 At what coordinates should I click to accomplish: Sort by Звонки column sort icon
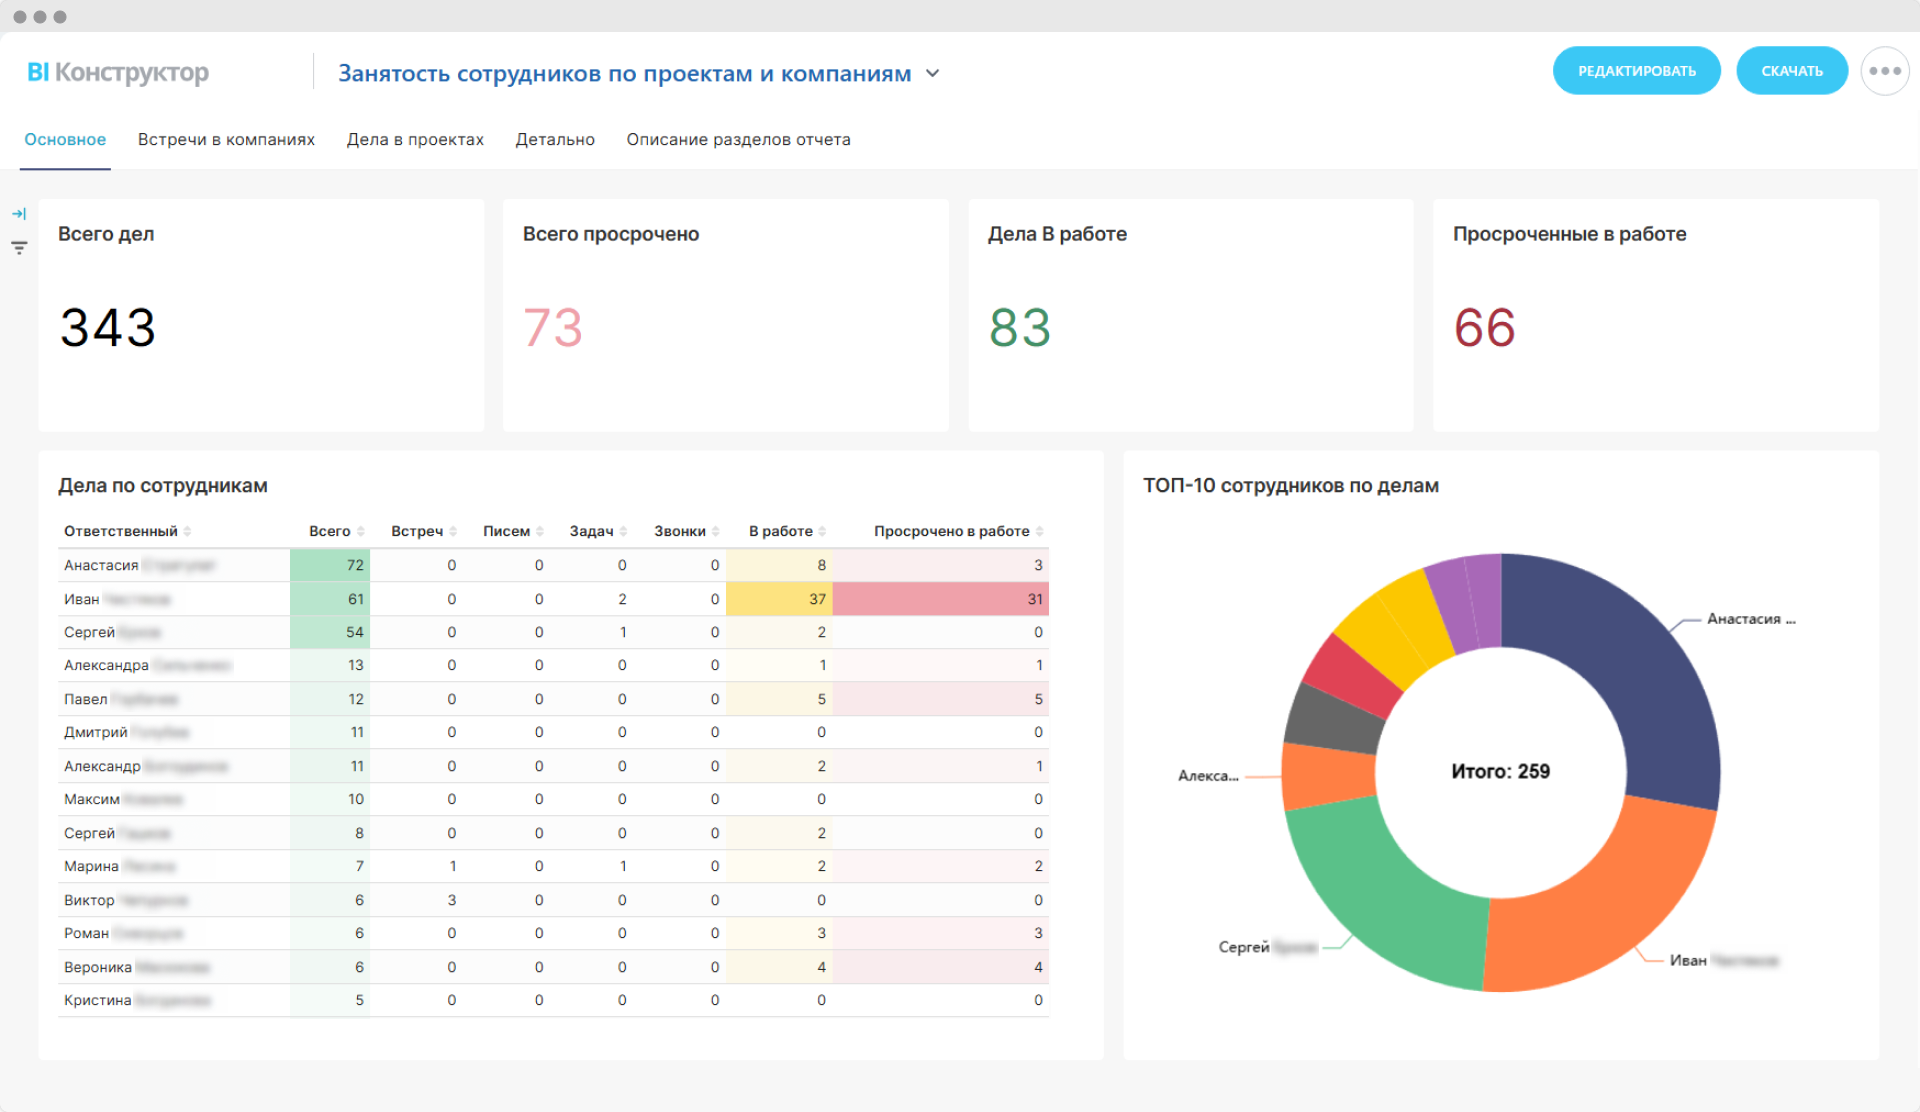coord(715,532)
